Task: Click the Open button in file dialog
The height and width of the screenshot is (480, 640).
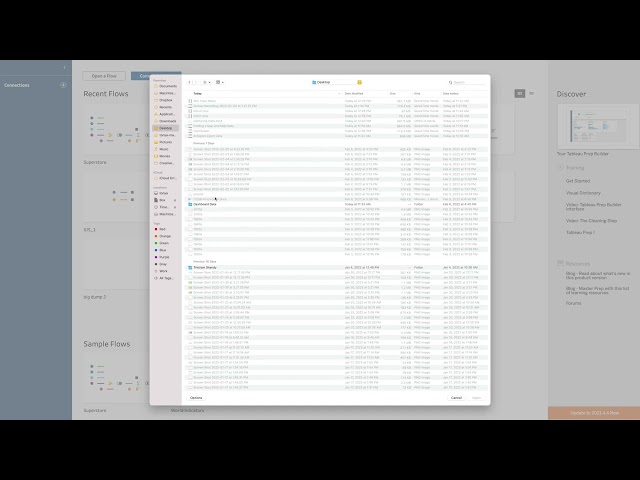Action: 476,398
